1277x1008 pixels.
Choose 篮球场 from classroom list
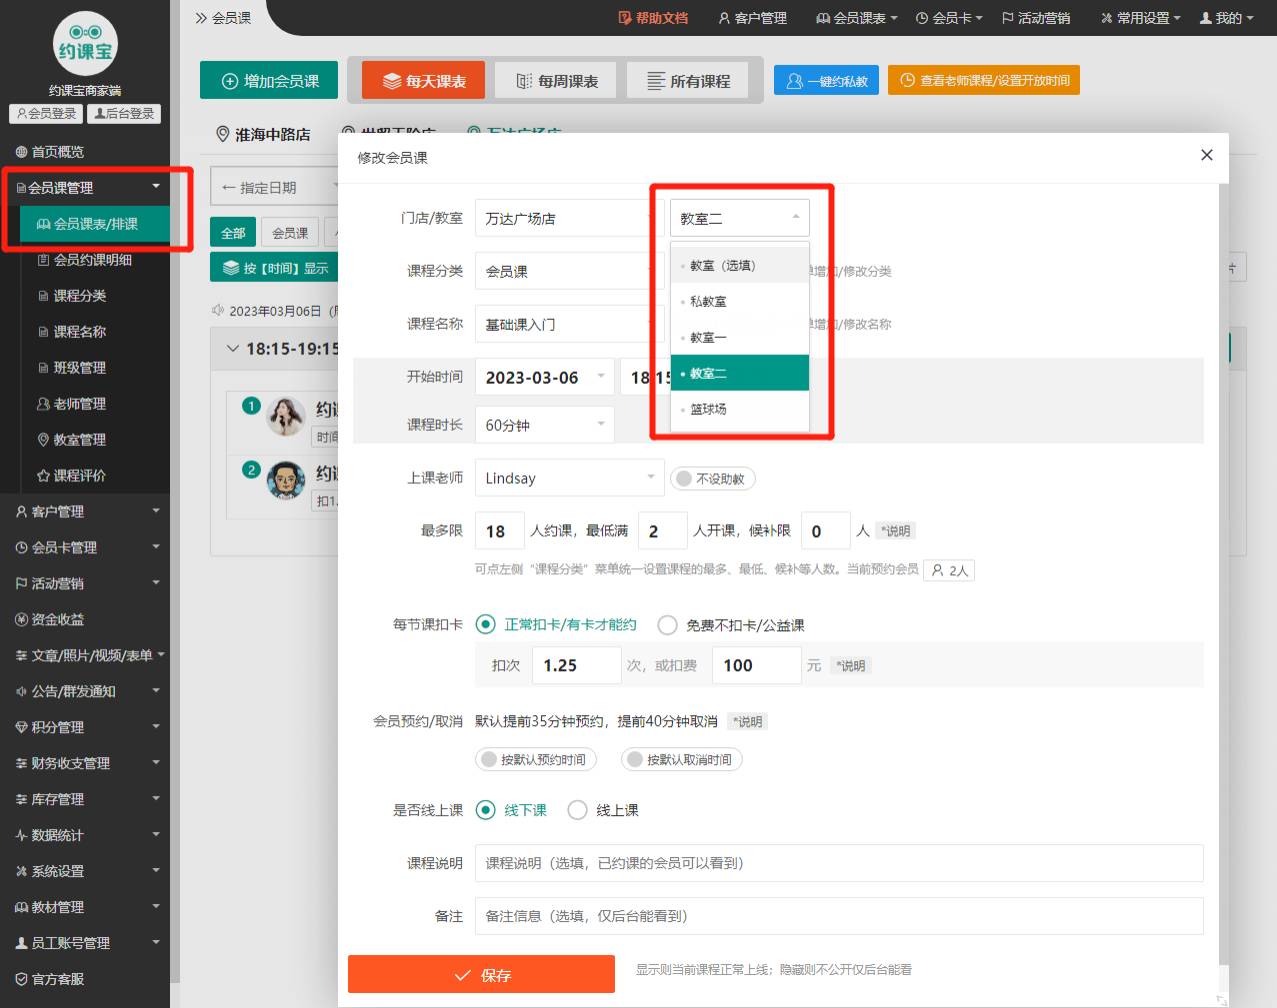point(740,409)
